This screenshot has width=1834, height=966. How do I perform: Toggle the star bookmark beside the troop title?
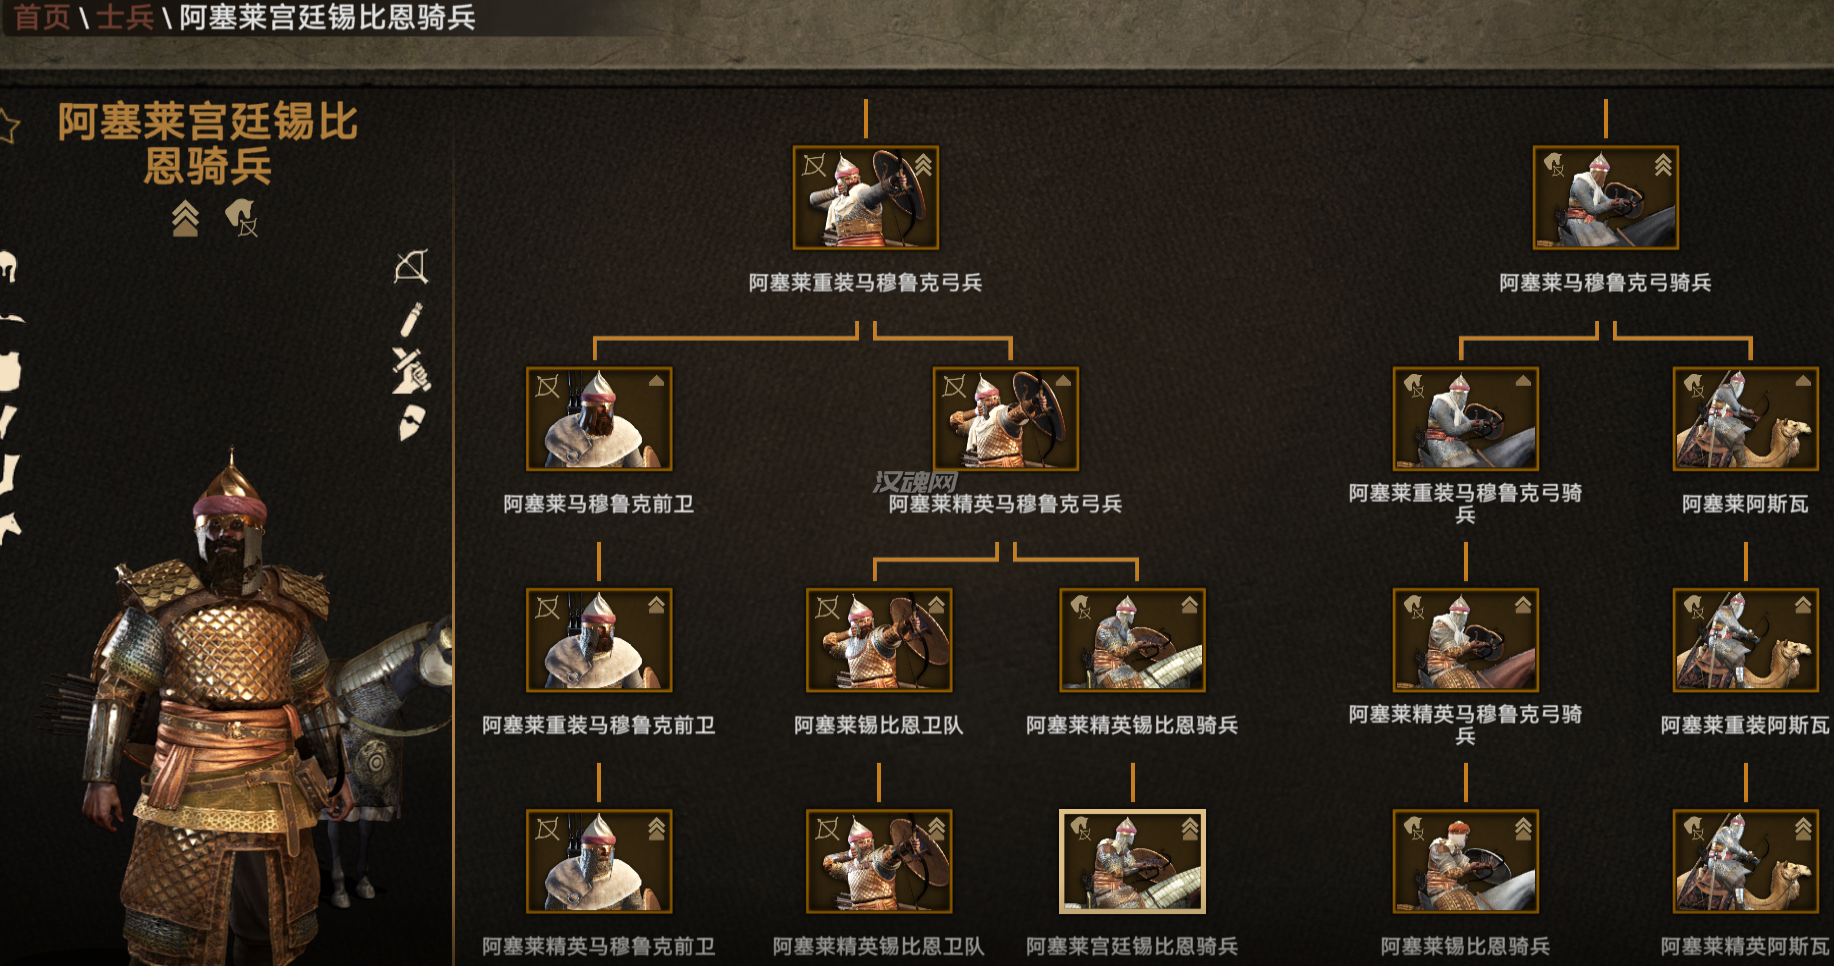(7, 126)
